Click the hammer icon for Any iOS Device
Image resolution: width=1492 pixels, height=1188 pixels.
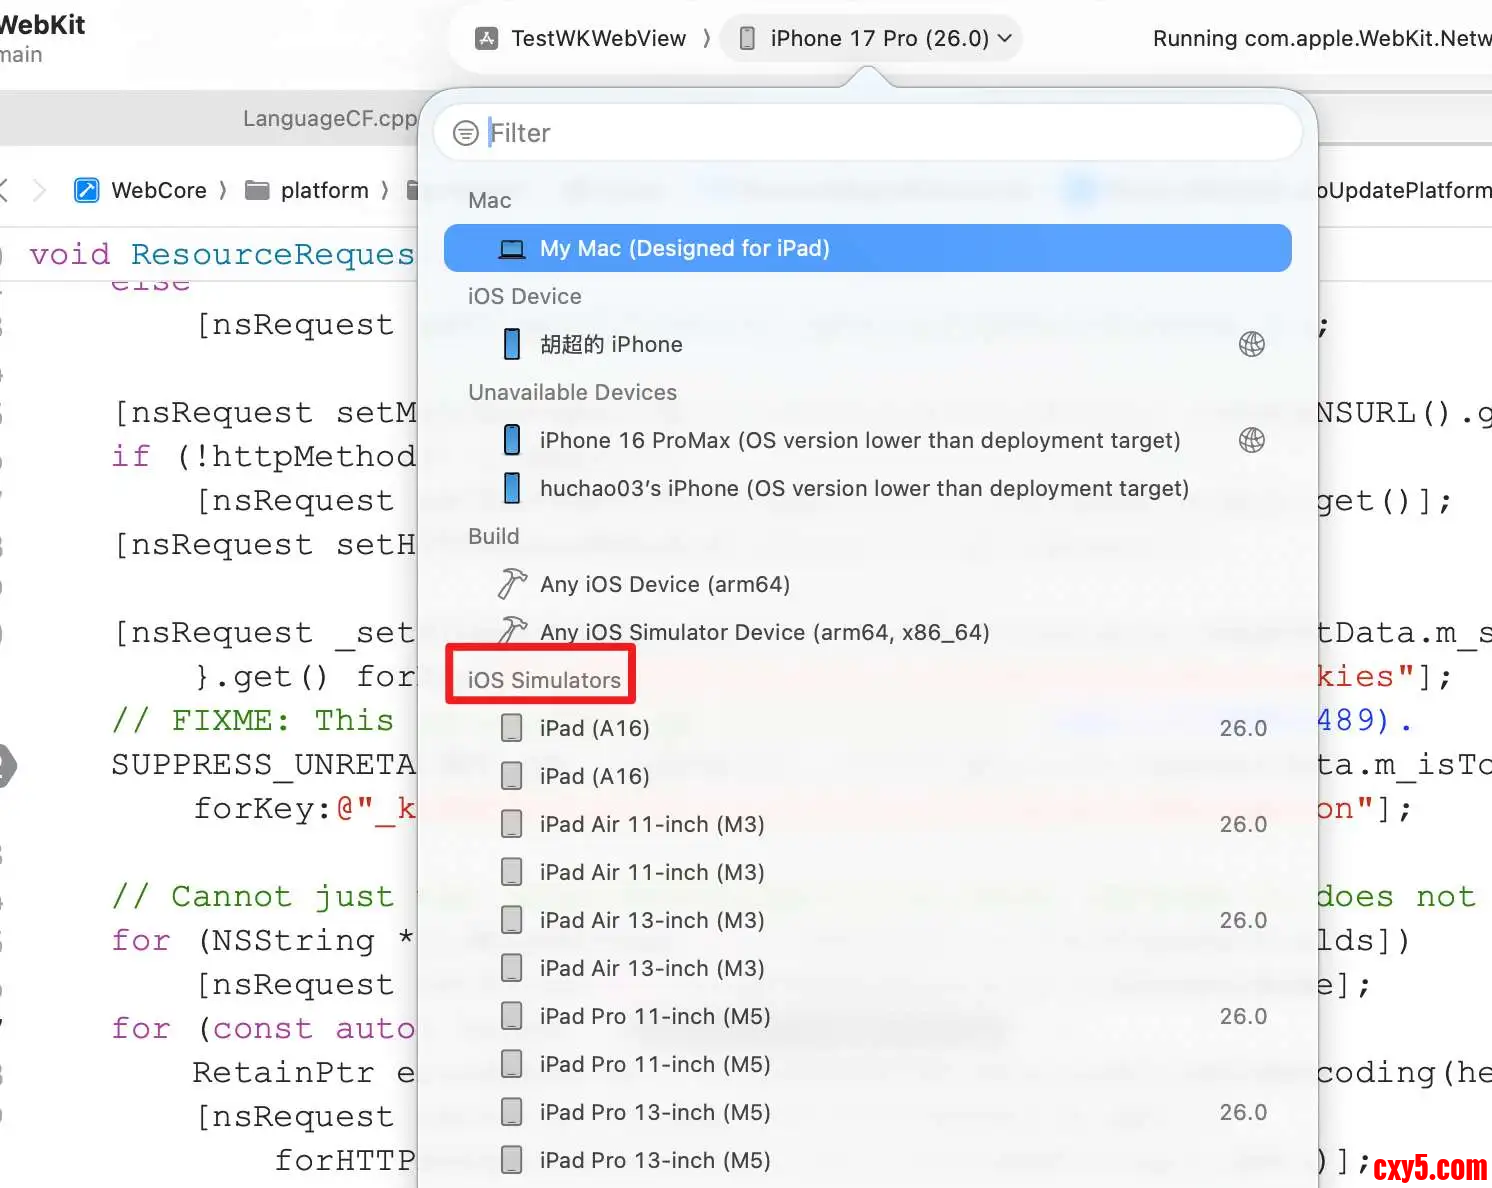click(512, 584)
